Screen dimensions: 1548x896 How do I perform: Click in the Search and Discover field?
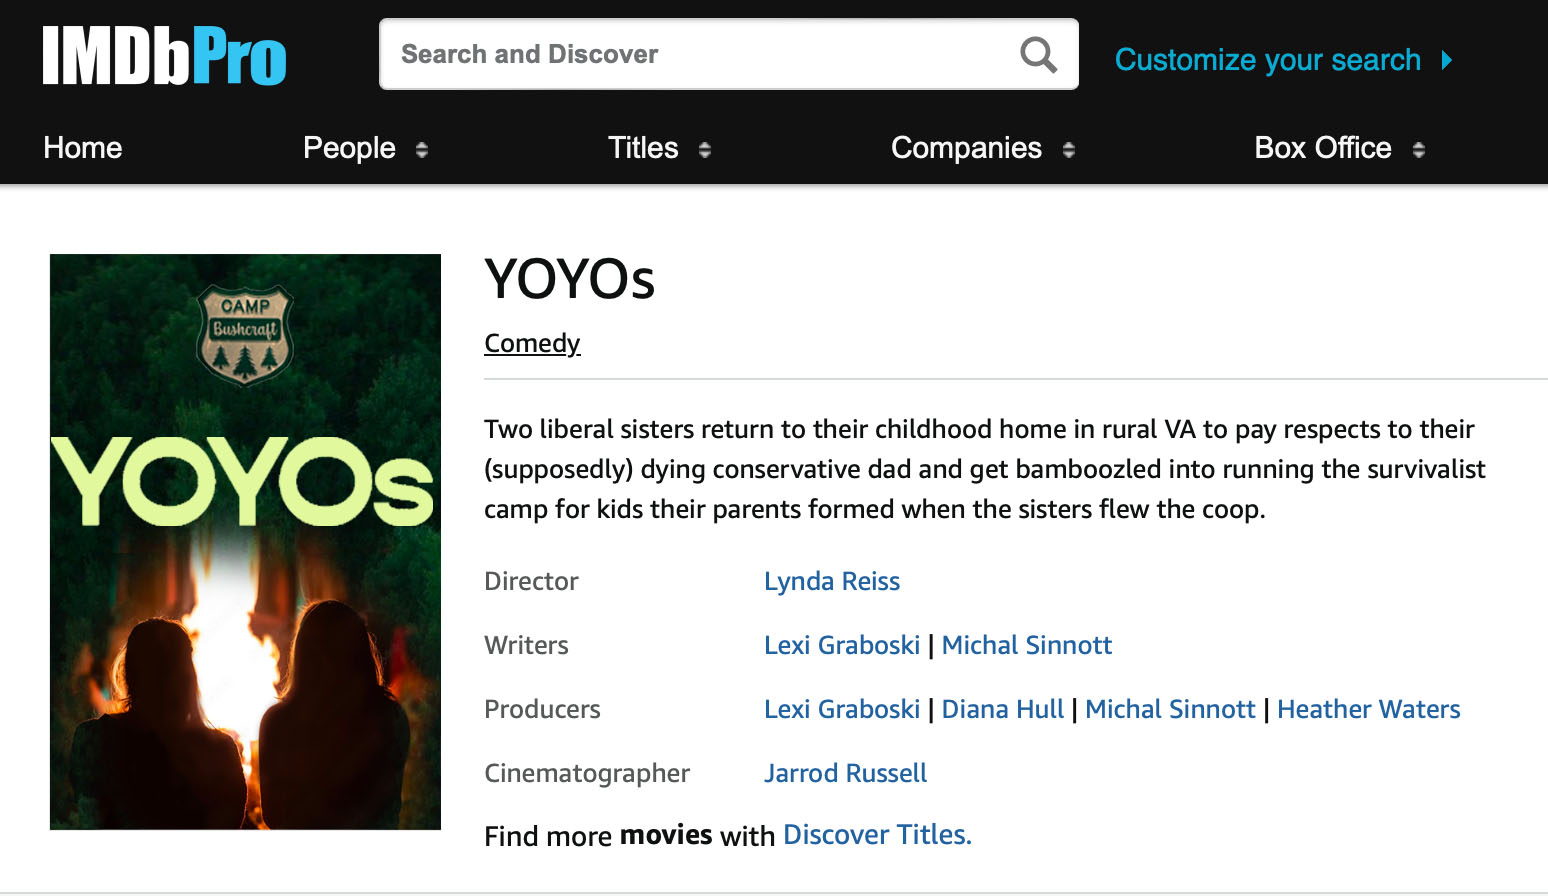[700, 54]
